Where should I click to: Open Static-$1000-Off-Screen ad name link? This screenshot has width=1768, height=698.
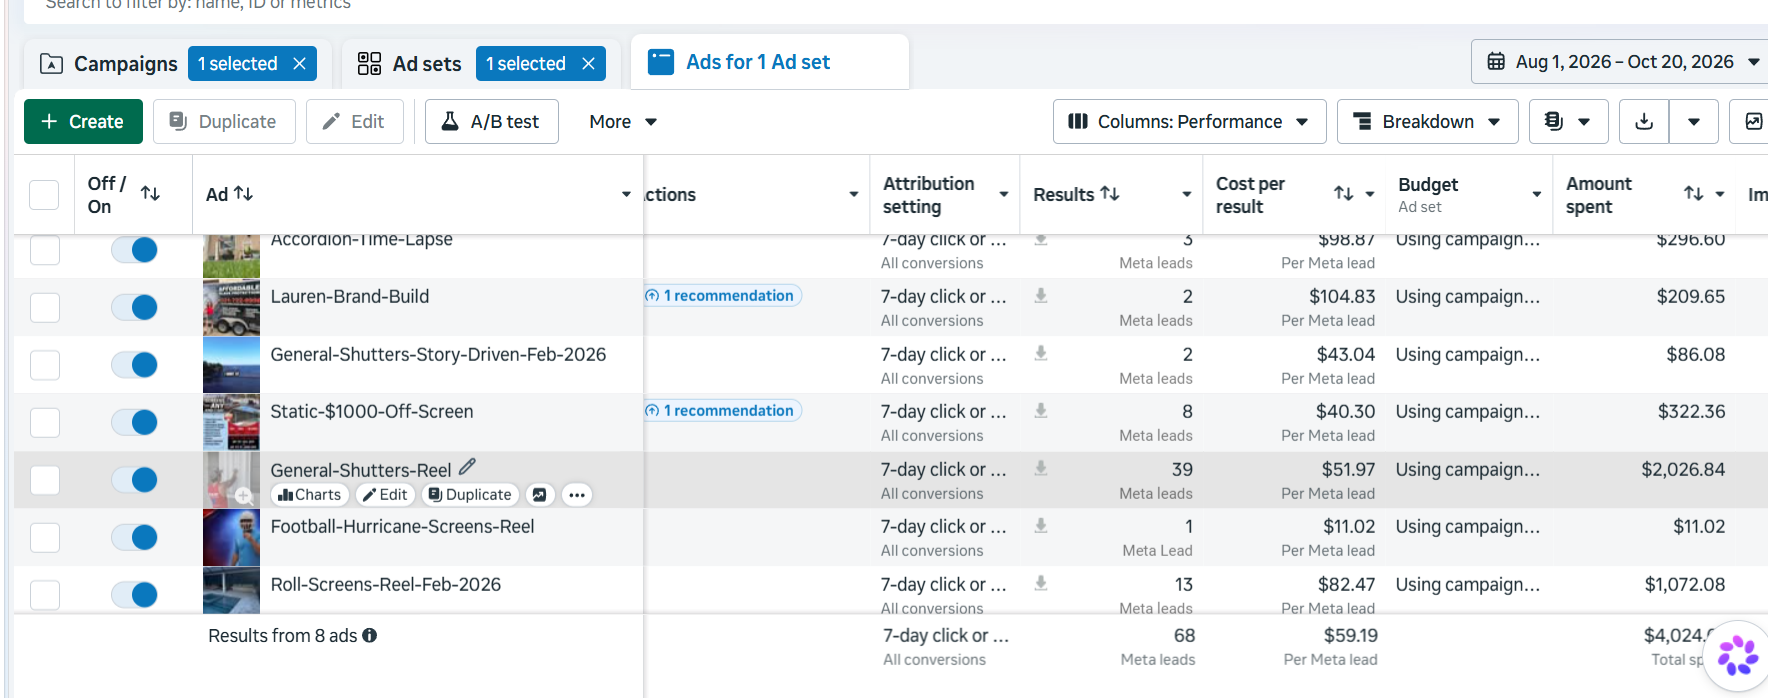(372, 411)
